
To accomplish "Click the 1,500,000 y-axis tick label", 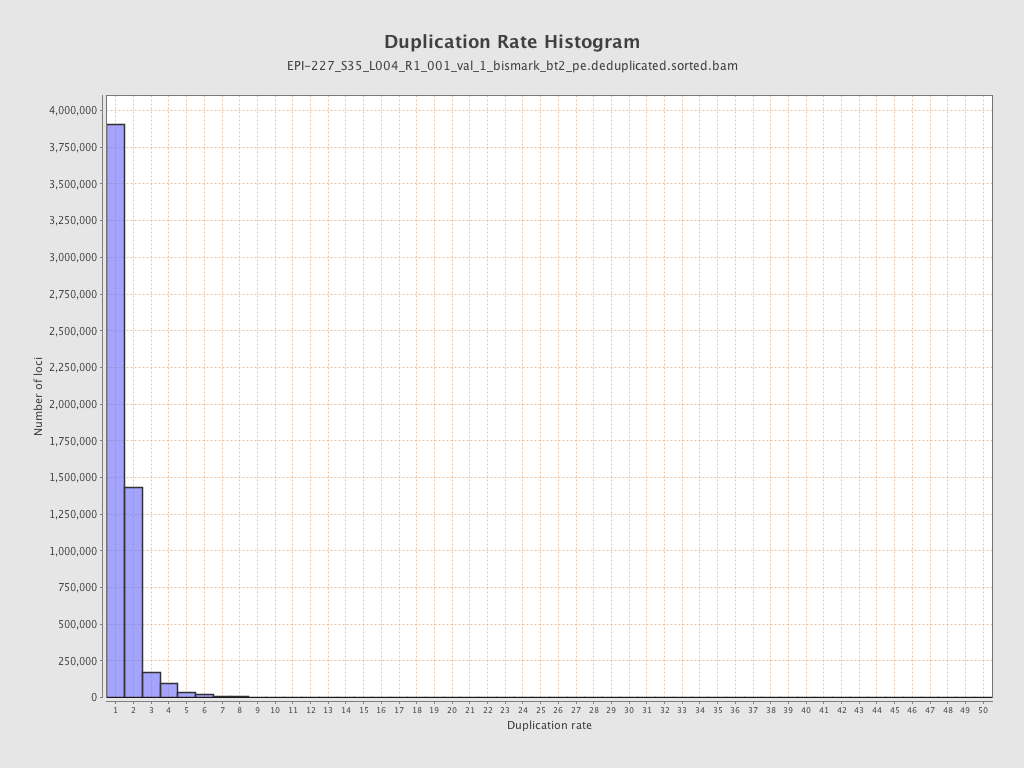I will (73, 477).
